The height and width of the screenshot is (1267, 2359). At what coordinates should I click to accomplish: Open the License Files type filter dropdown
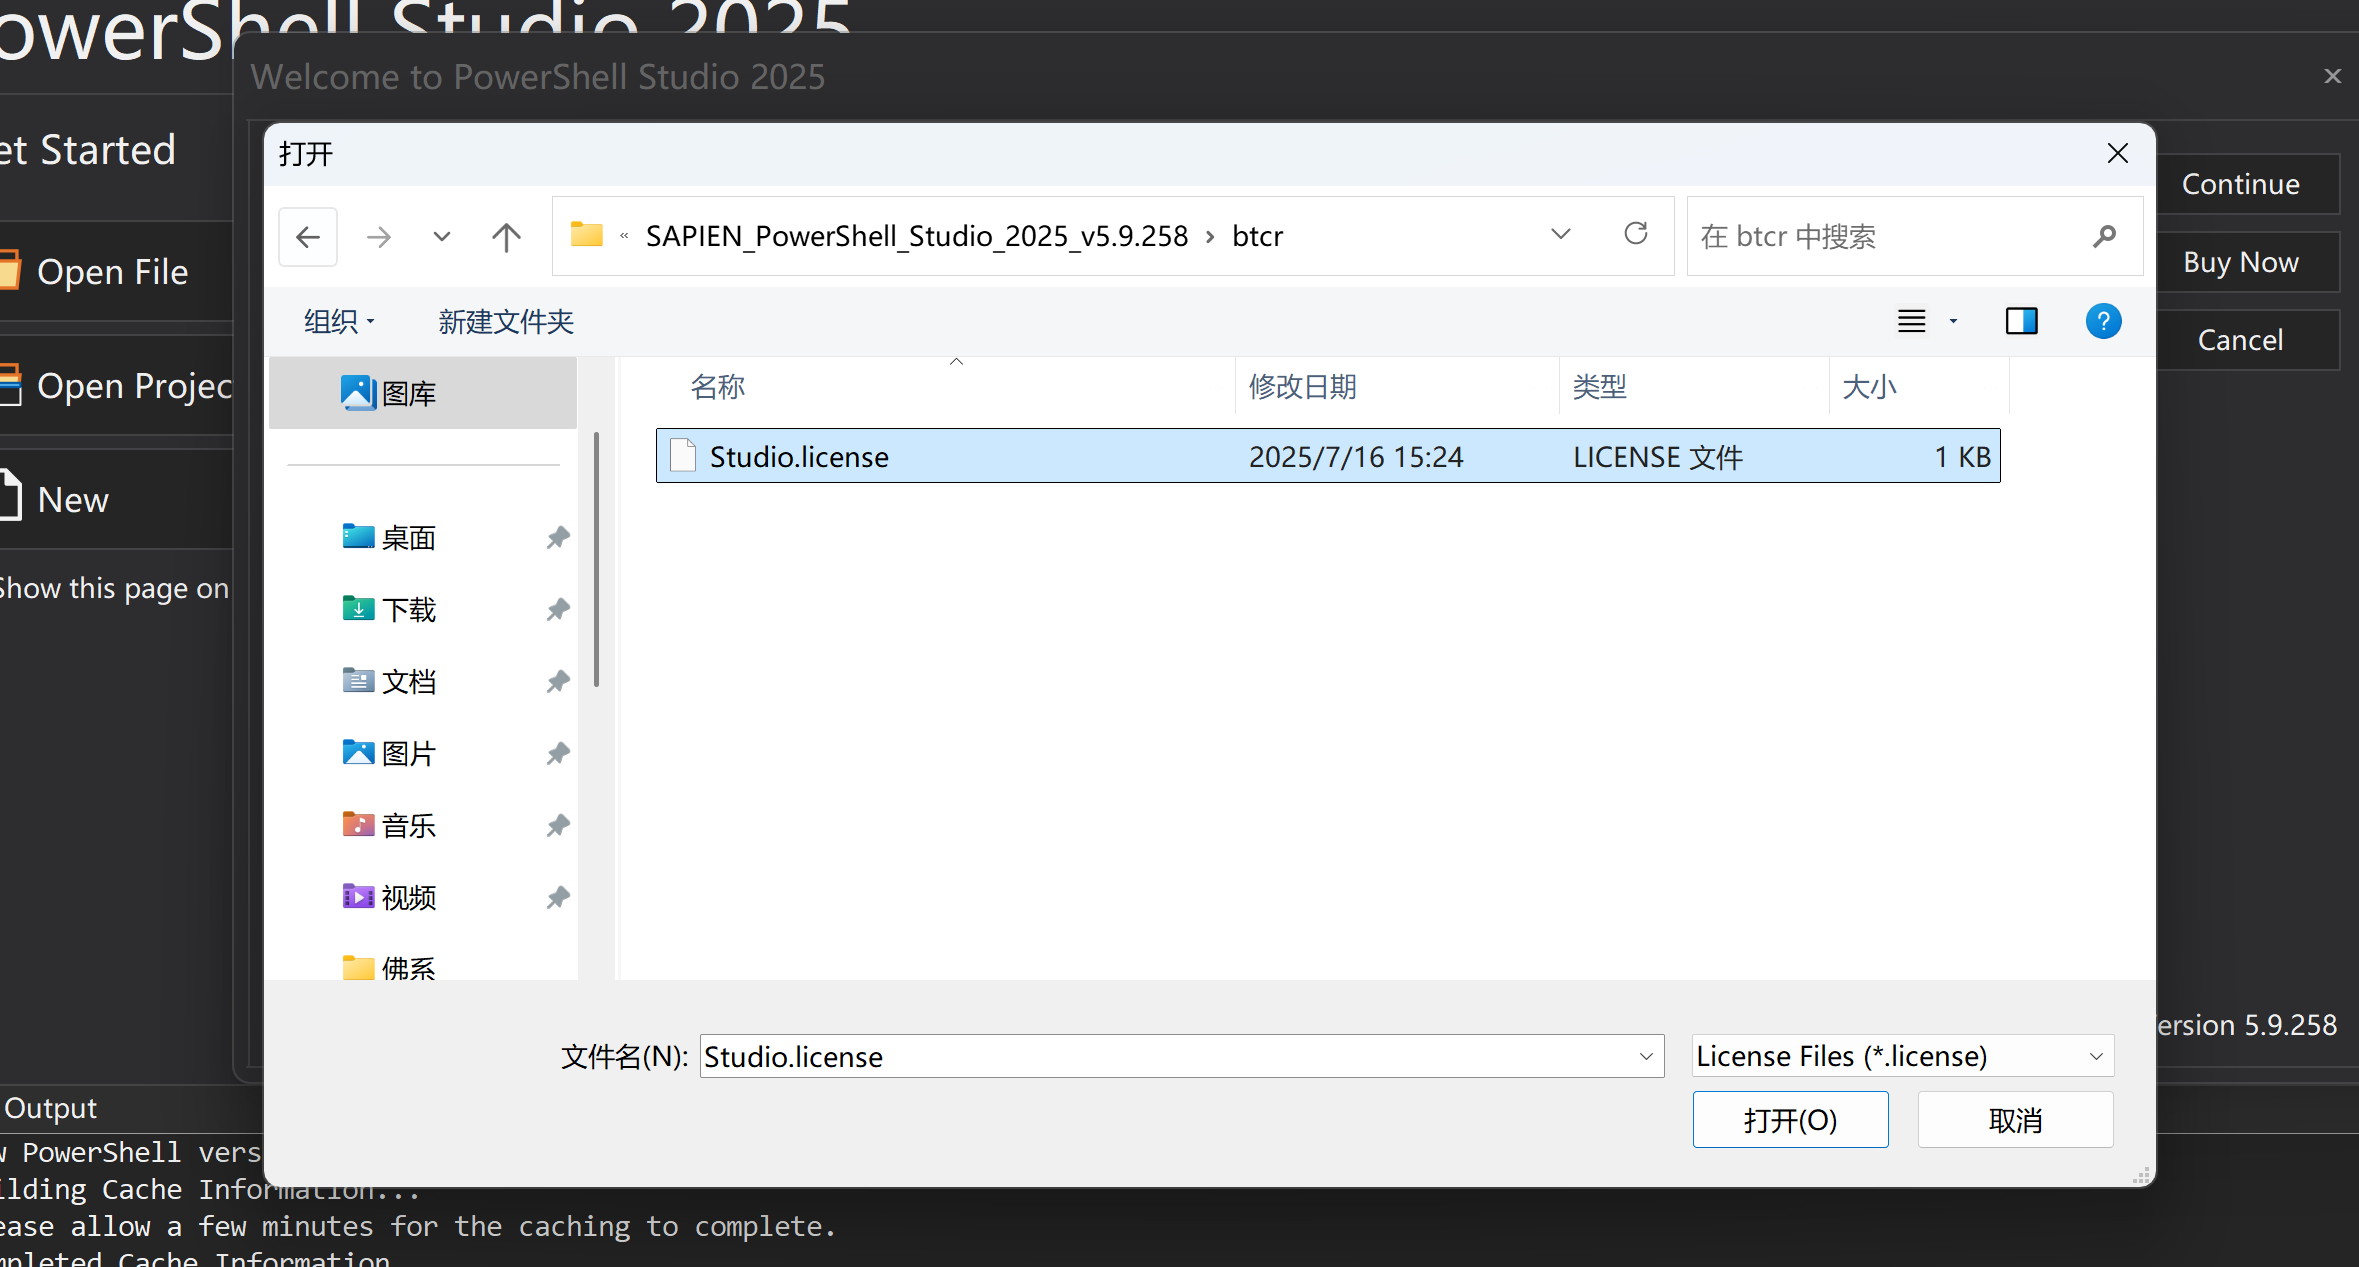pos(1902,1056)
